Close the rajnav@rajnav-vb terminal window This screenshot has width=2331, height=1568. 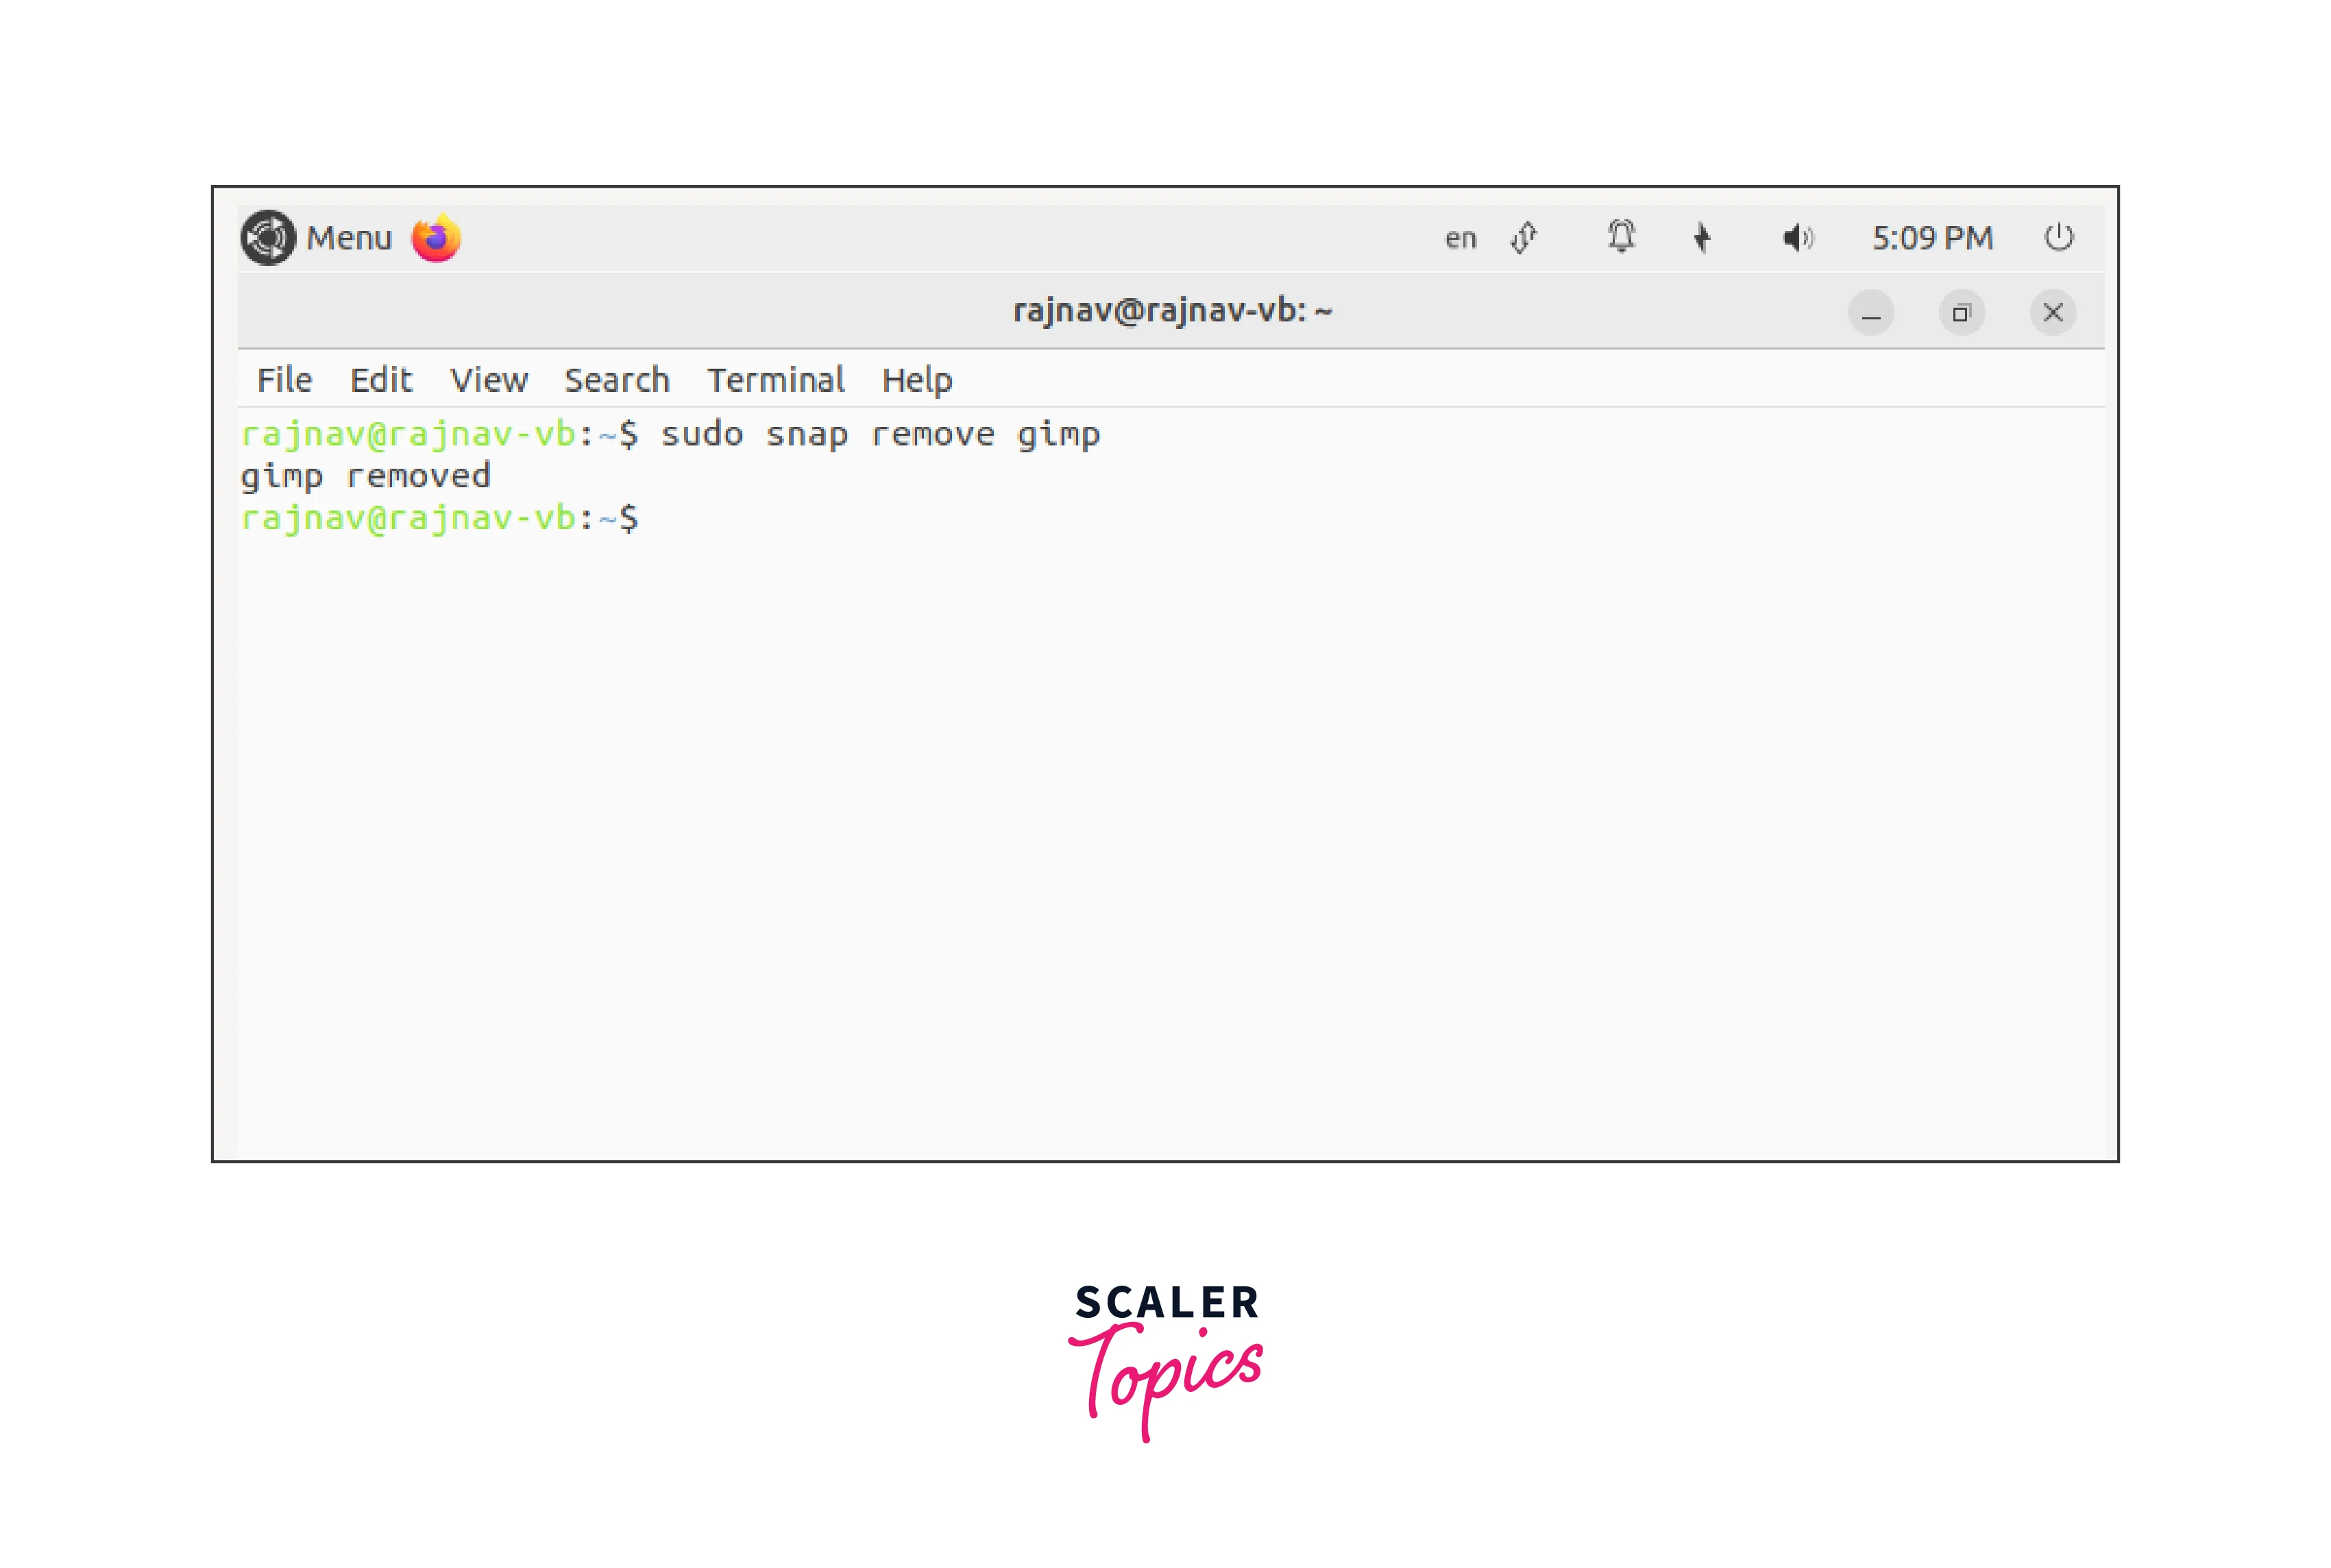click(2052, 313)
